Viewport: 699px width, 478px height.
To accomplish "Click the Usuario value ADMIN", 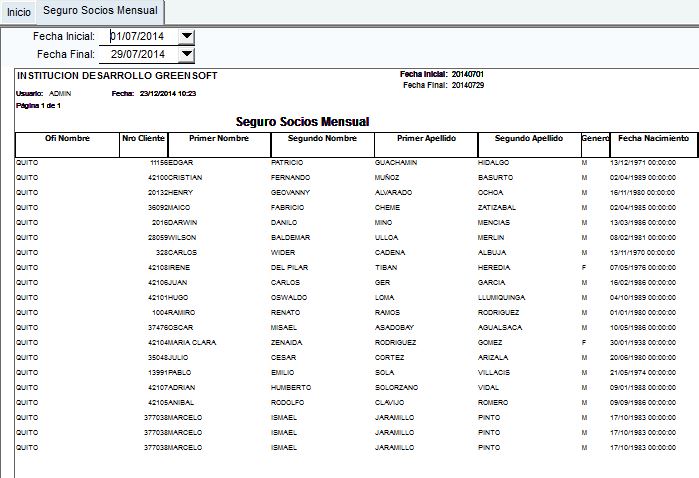I will pos(60,94).
